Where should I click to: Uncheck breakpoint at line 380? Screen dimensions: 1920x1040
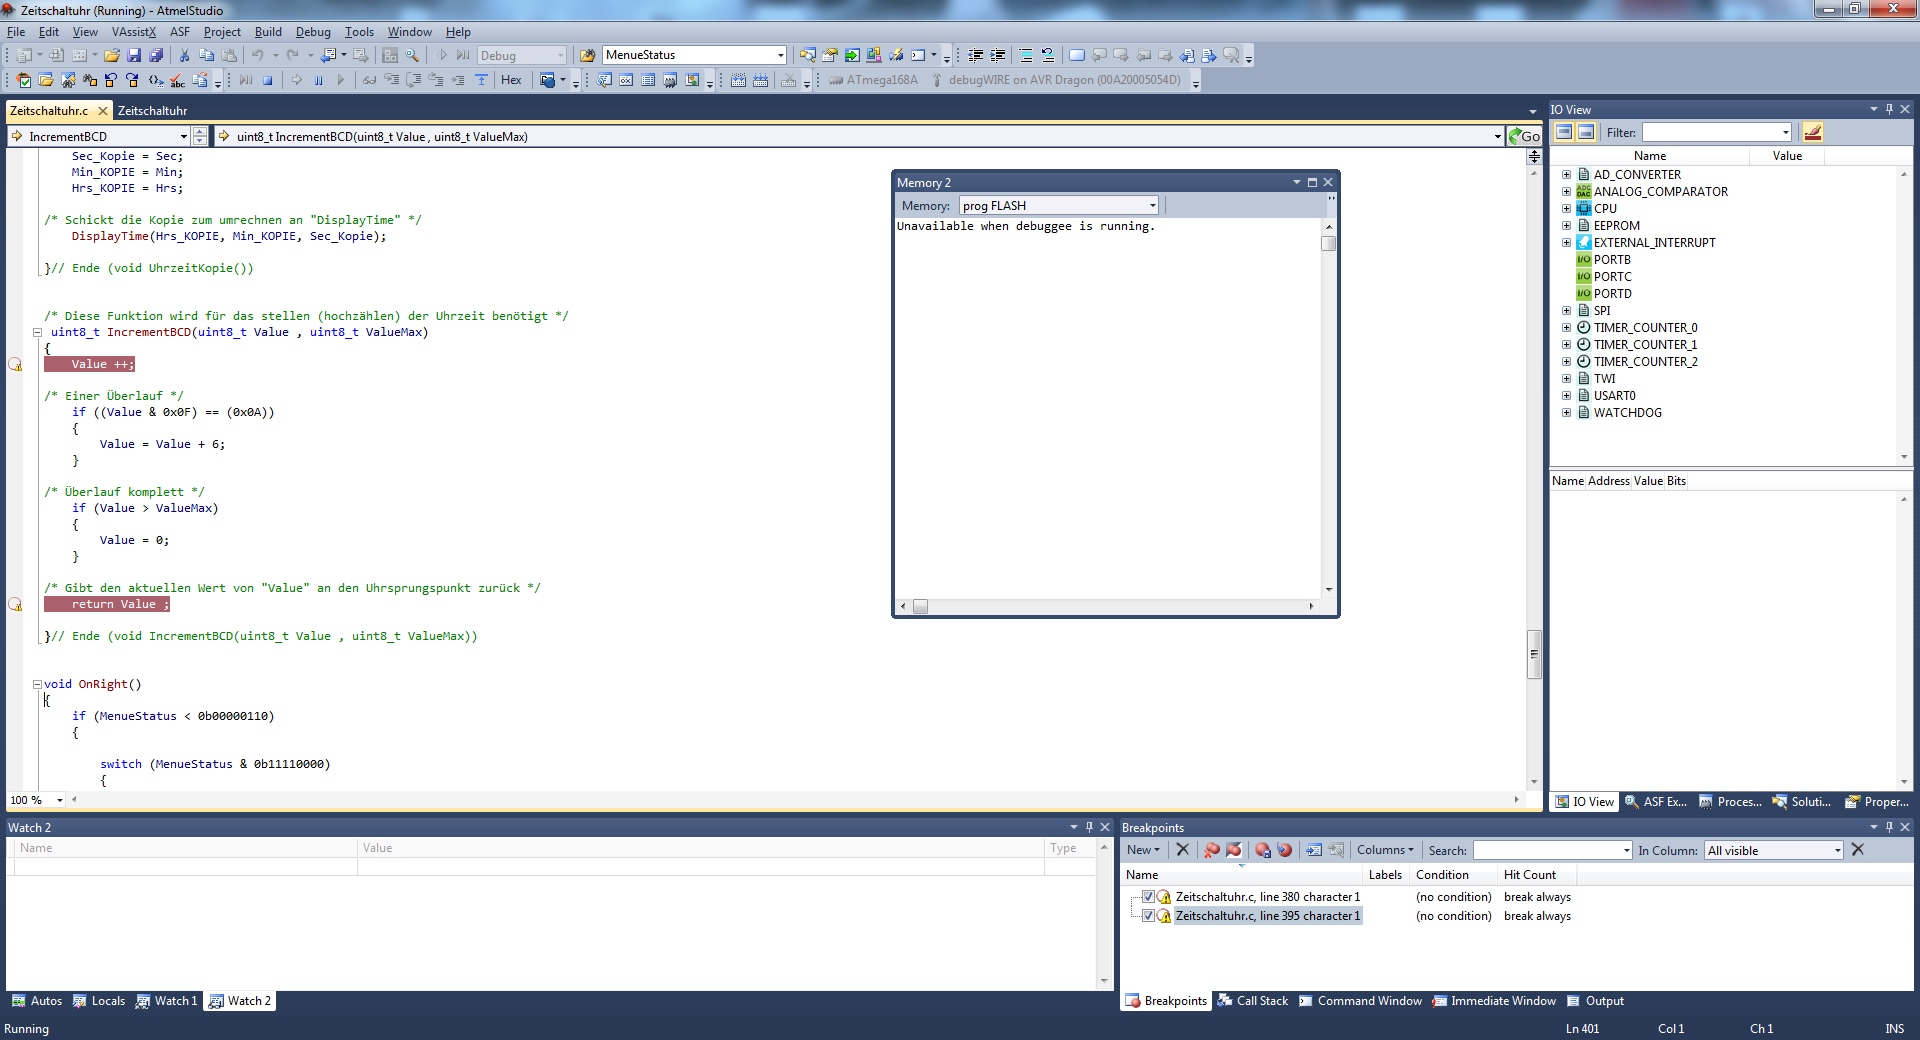(1148, 897)
